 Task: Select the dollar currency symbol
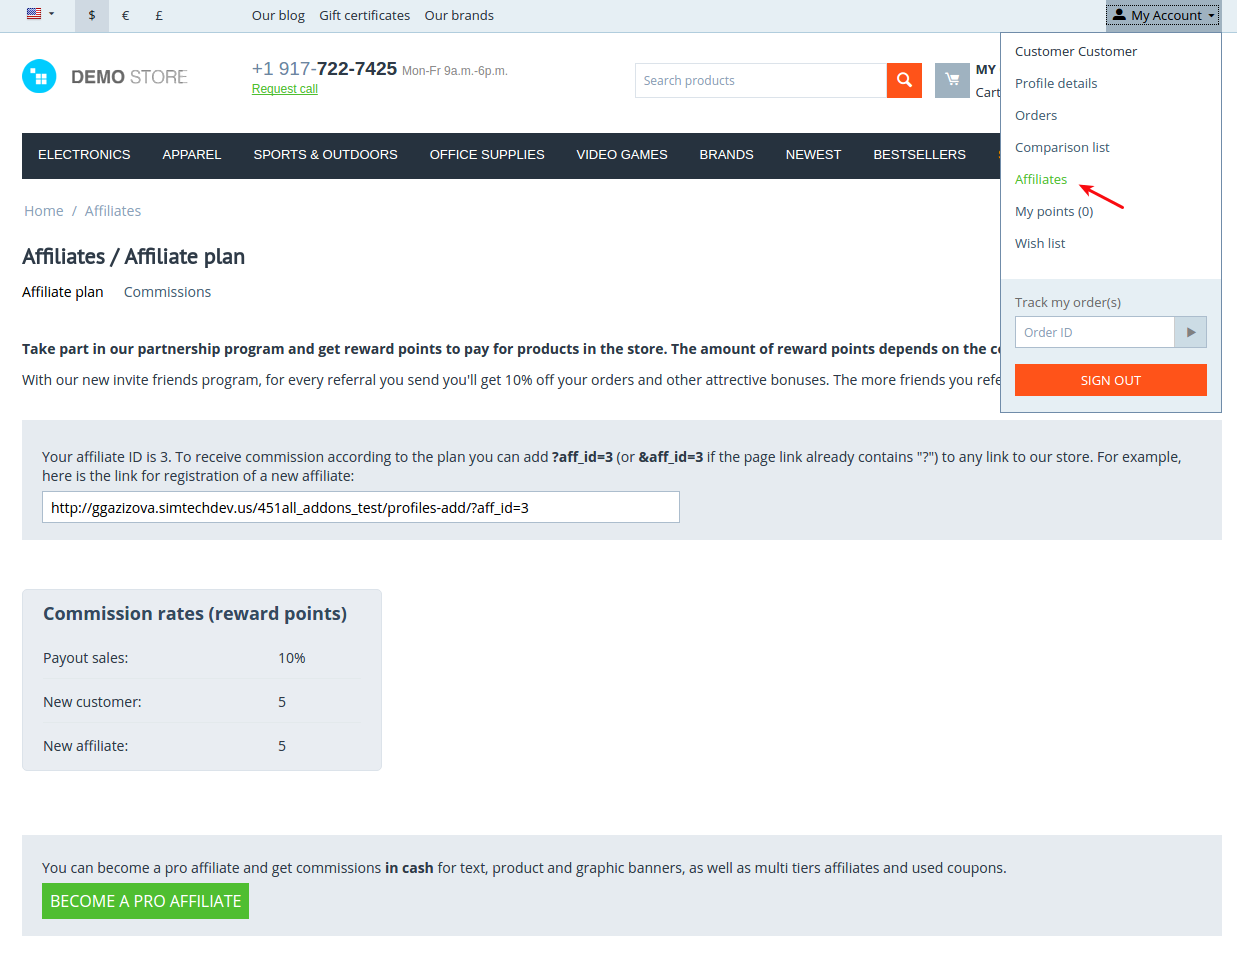pos(92,15)
